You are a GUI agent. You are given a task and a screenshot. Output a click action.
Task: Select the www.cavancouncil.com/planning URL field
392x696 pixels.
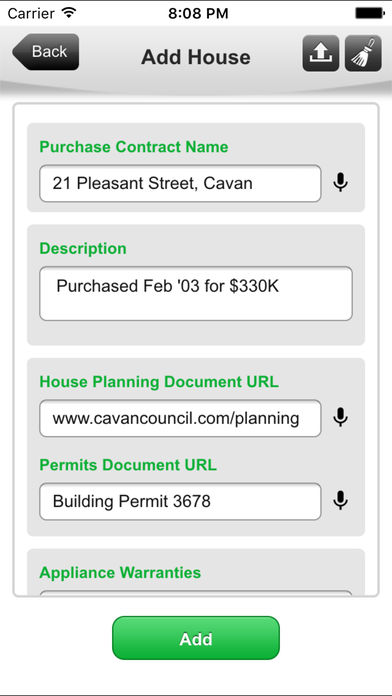[x=180, y=418]
